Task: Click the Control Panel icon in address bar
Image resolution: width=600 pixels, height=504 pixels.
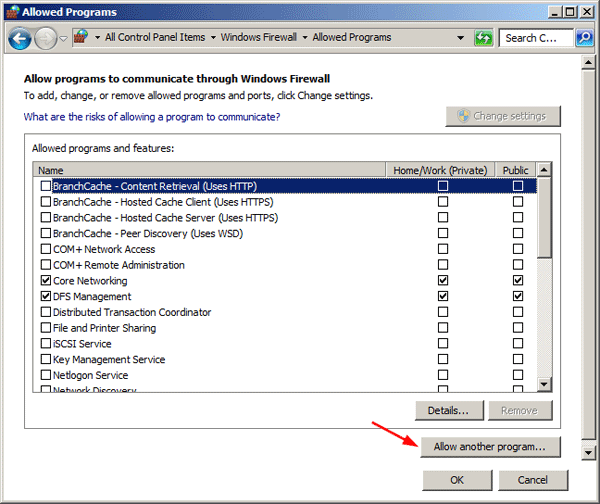Action: pyautogui.click(x=81, y=37)
